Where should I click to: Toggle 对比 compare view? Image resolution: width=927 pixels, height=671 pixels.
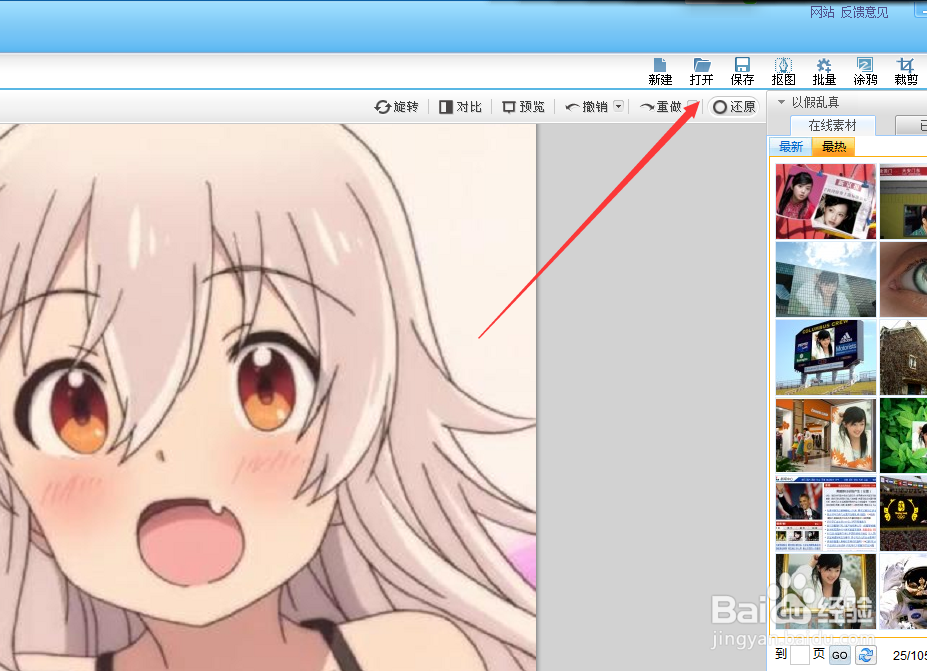pos(461,107)
